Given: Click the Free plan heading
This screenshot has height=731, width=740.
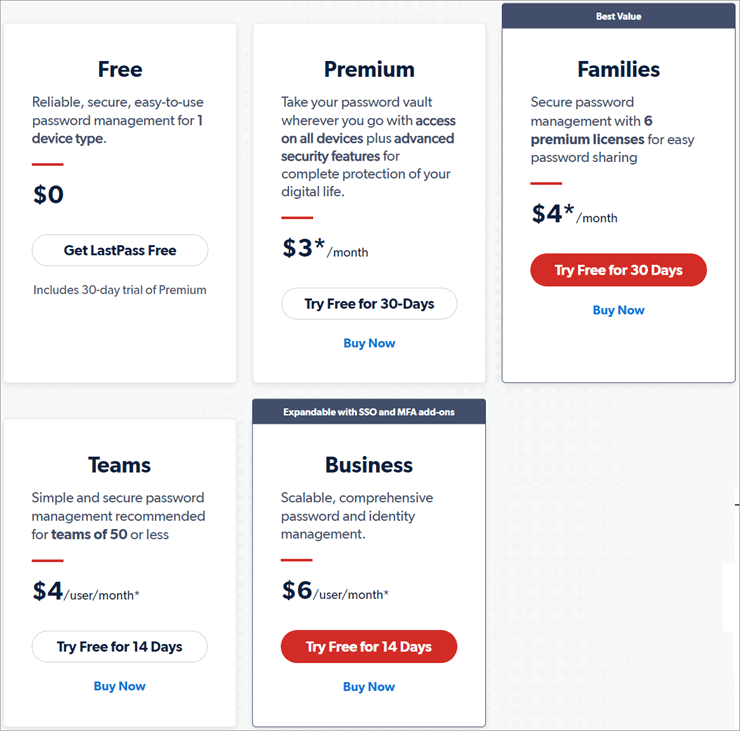Looking at the screenshot, I should click(x=120, y=69).
